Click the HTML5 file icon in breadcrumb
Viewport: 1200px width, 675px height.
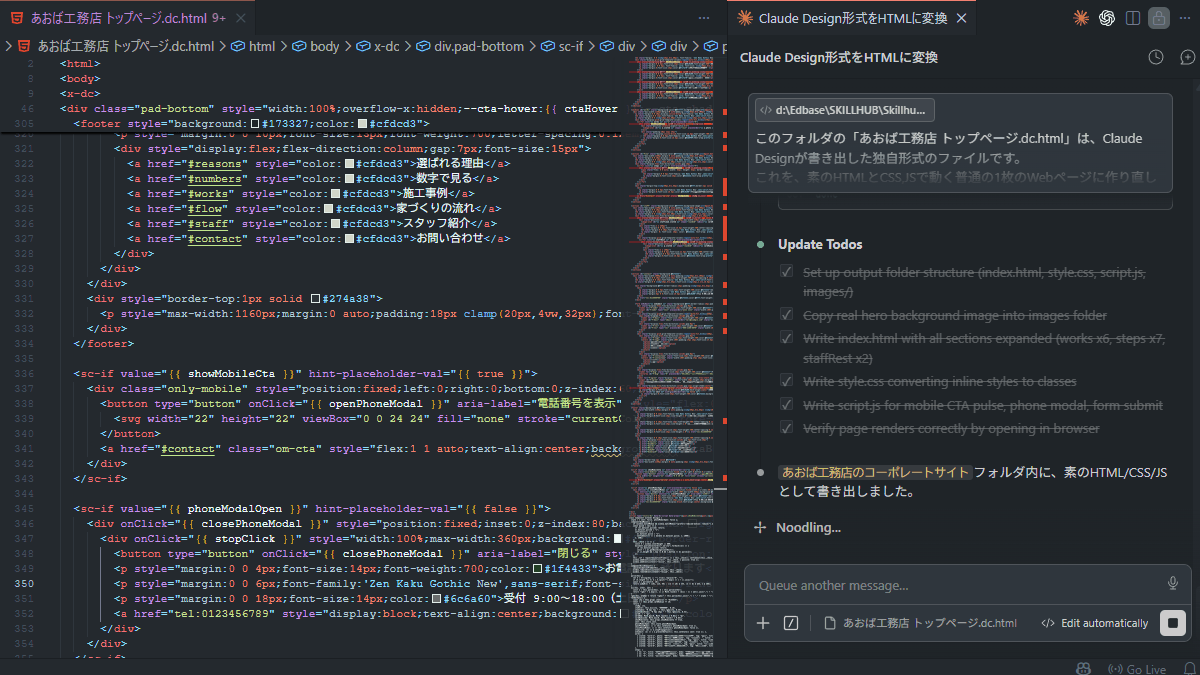tap(24, 46)
